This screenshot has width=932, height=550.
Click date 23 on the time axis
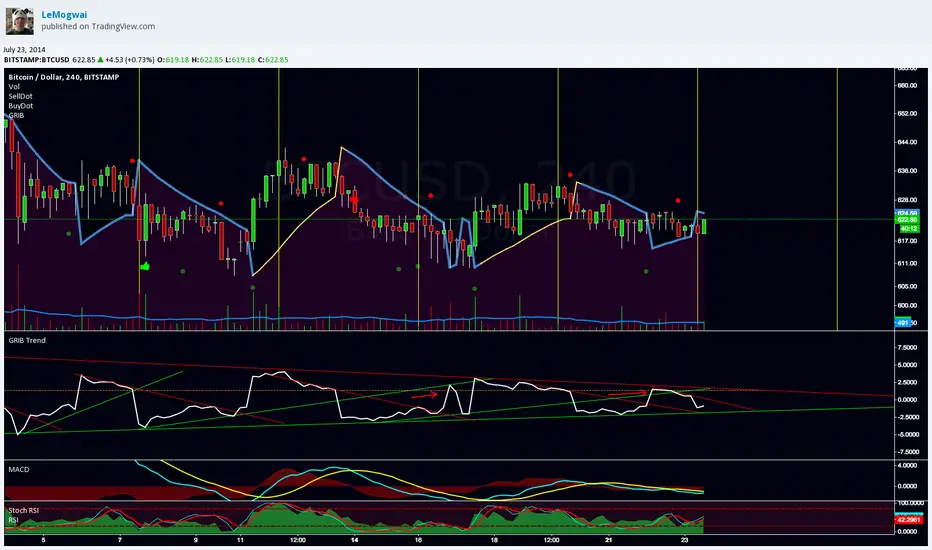pyautogui.click(x=684, y=540)
